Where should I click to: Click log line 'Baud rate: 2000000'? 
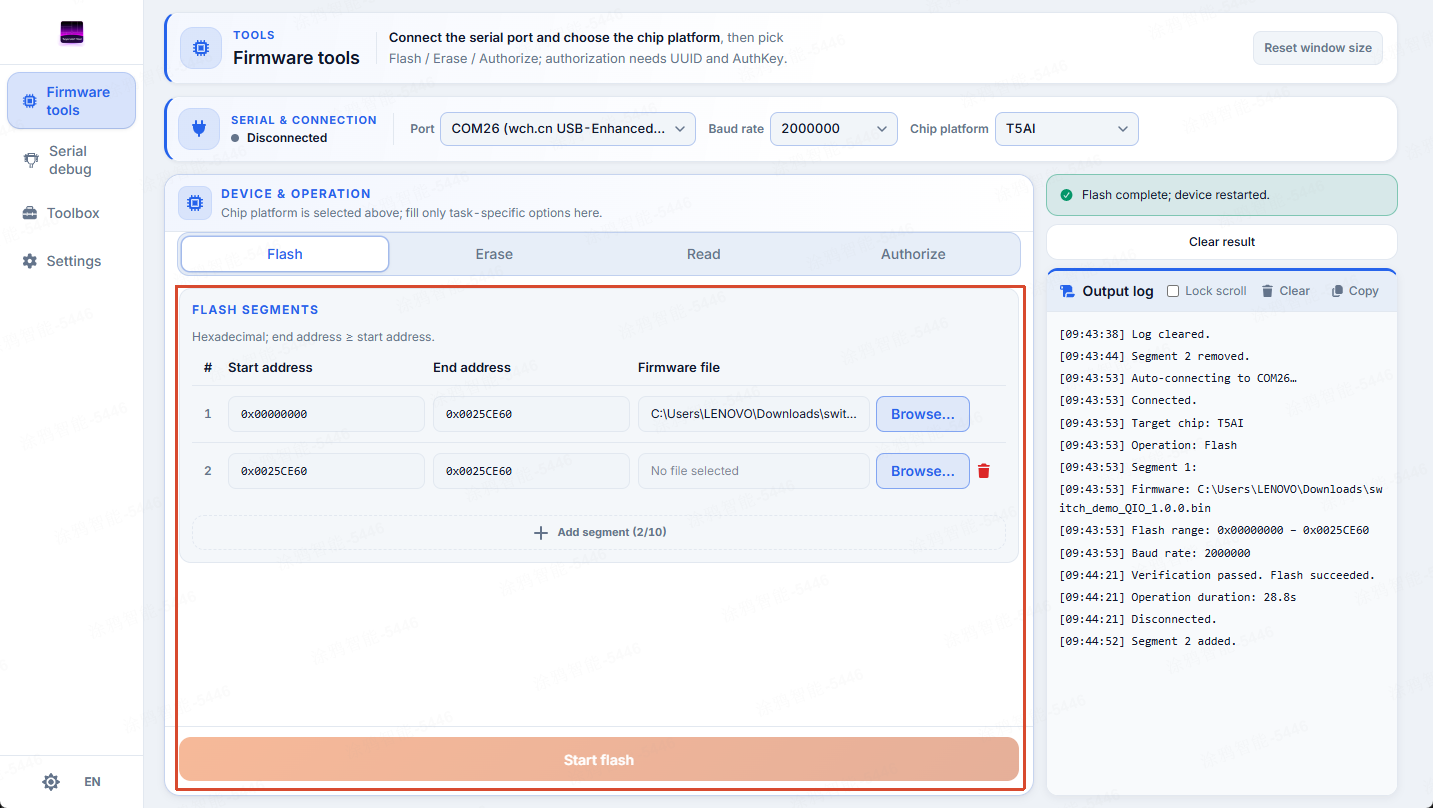[1154, 553]
